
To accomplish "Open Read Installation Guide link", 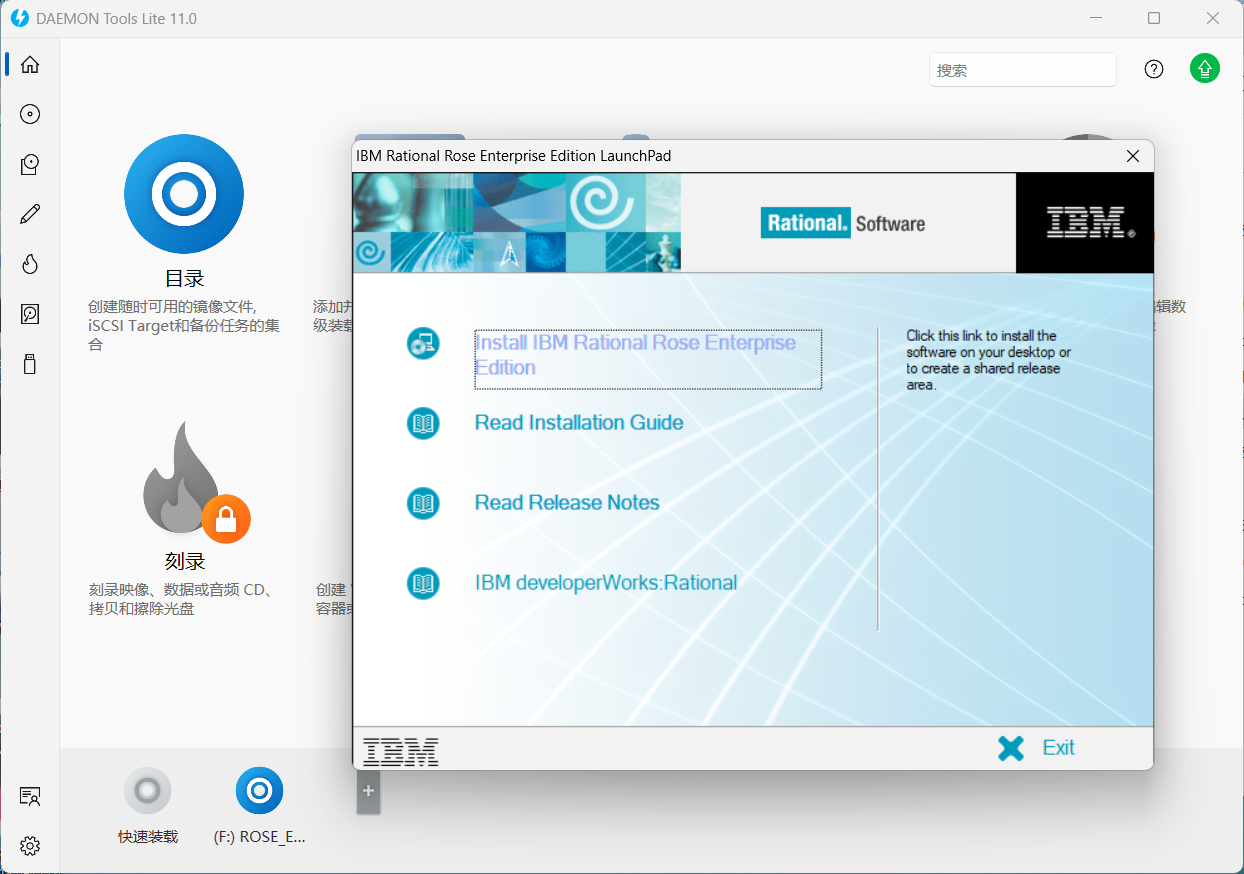I will tap(579, 423).
